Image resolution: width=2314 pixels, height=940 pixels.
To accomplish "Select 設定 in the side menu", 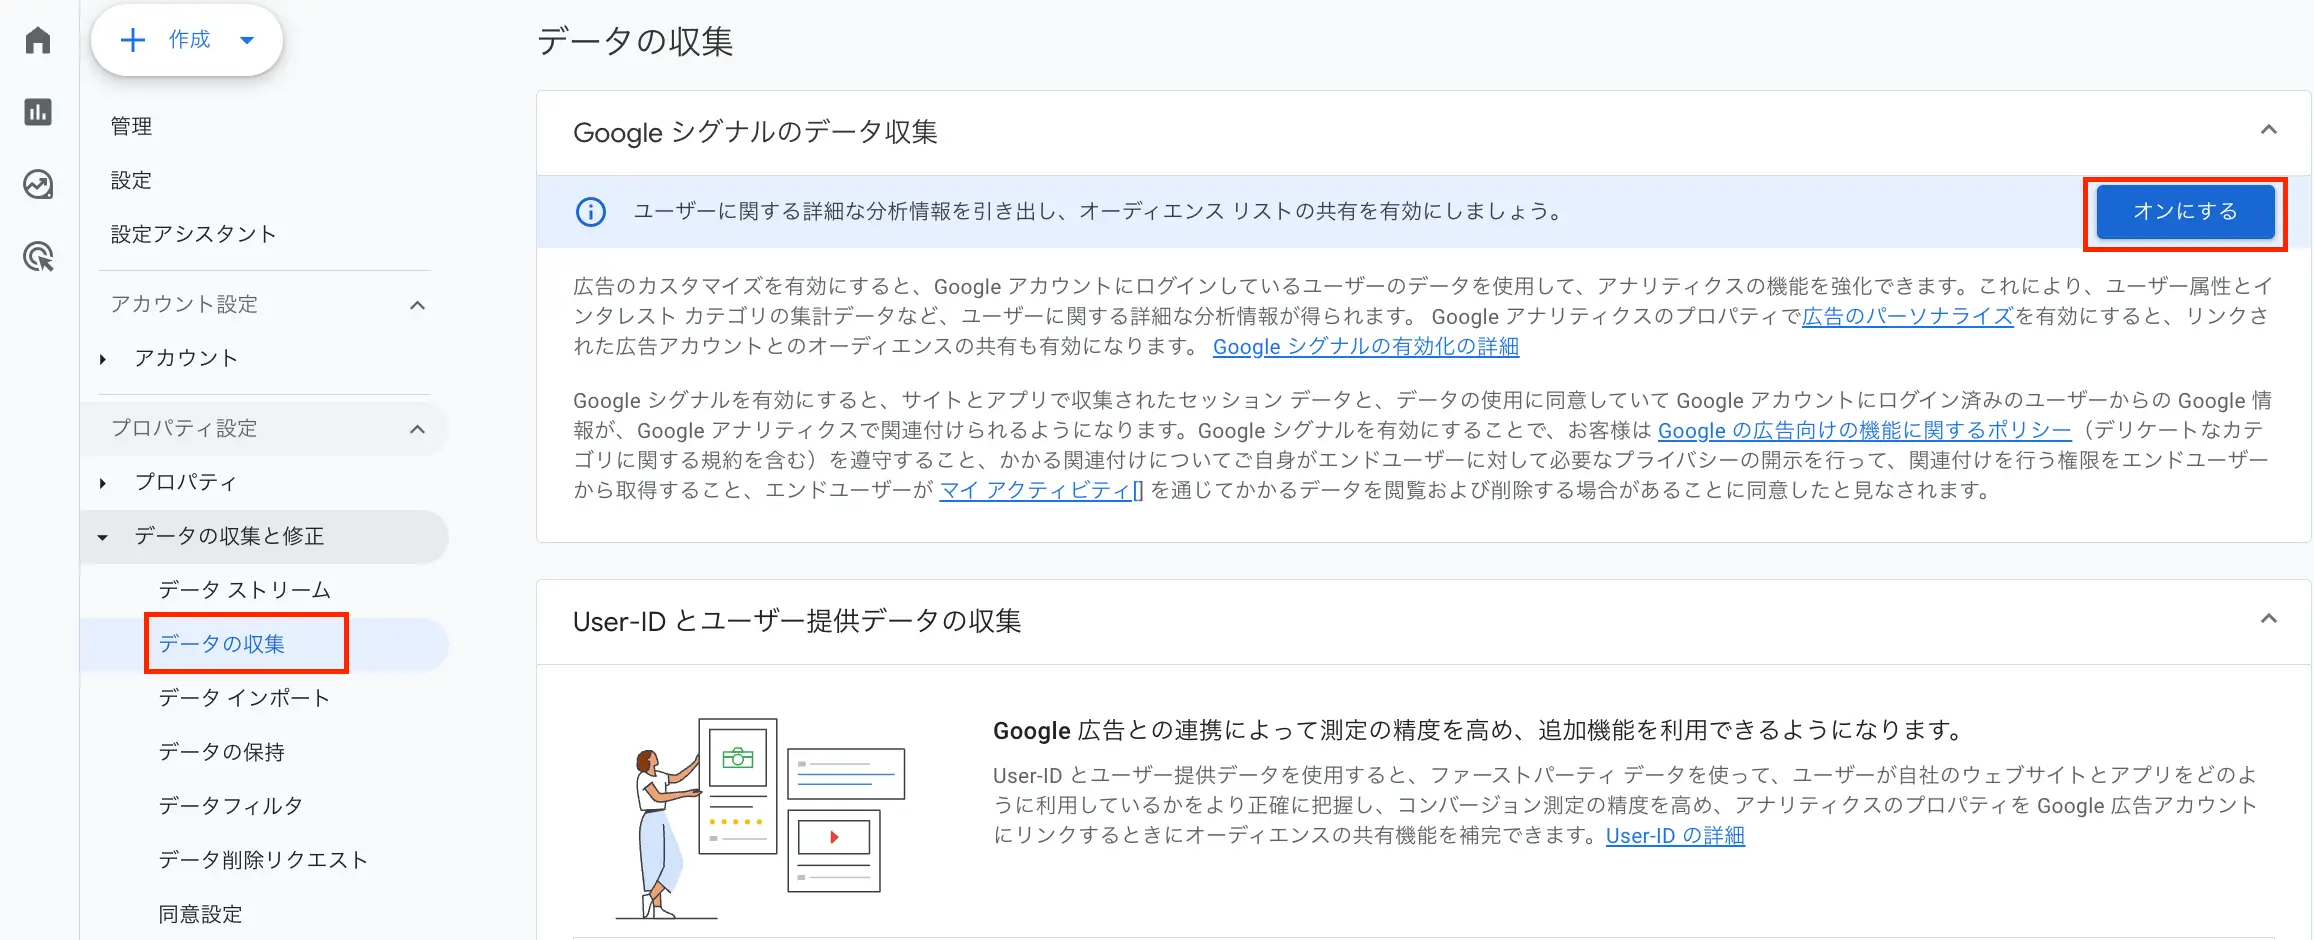I will [x=131, y=180].
